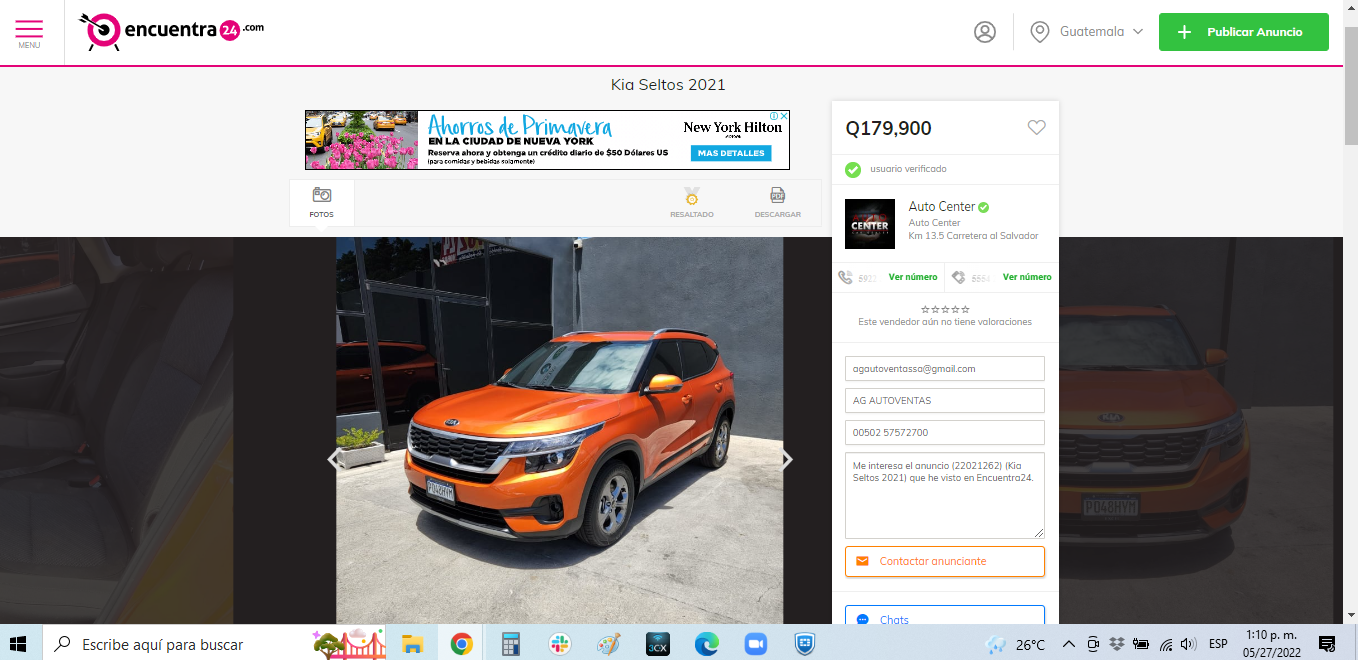
Task: Go to the encuentra24.com home logo
Action: click(x=171, y=31)
